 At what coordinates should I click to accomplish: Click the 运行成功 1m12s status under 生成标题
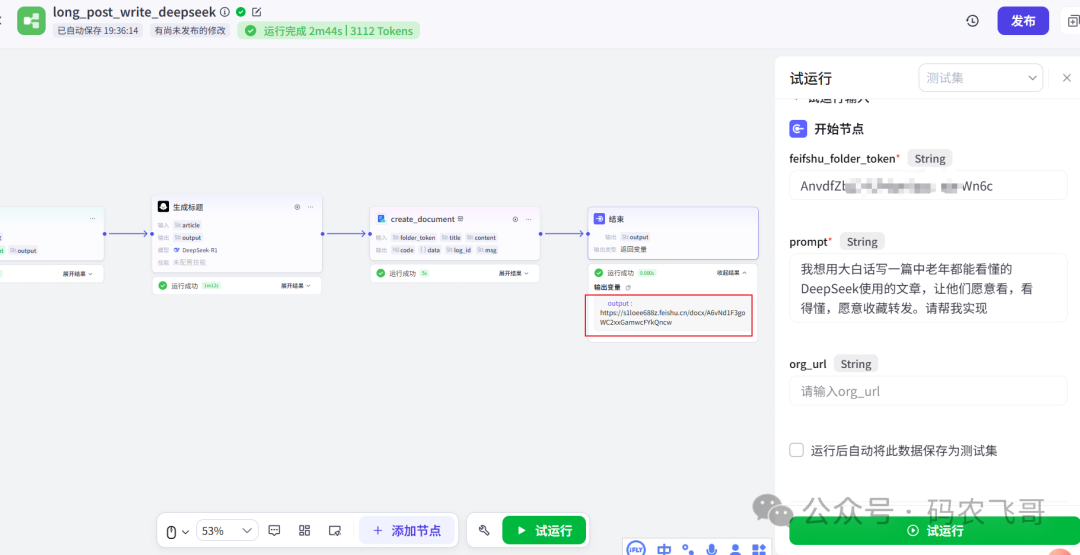click(189, 285)
